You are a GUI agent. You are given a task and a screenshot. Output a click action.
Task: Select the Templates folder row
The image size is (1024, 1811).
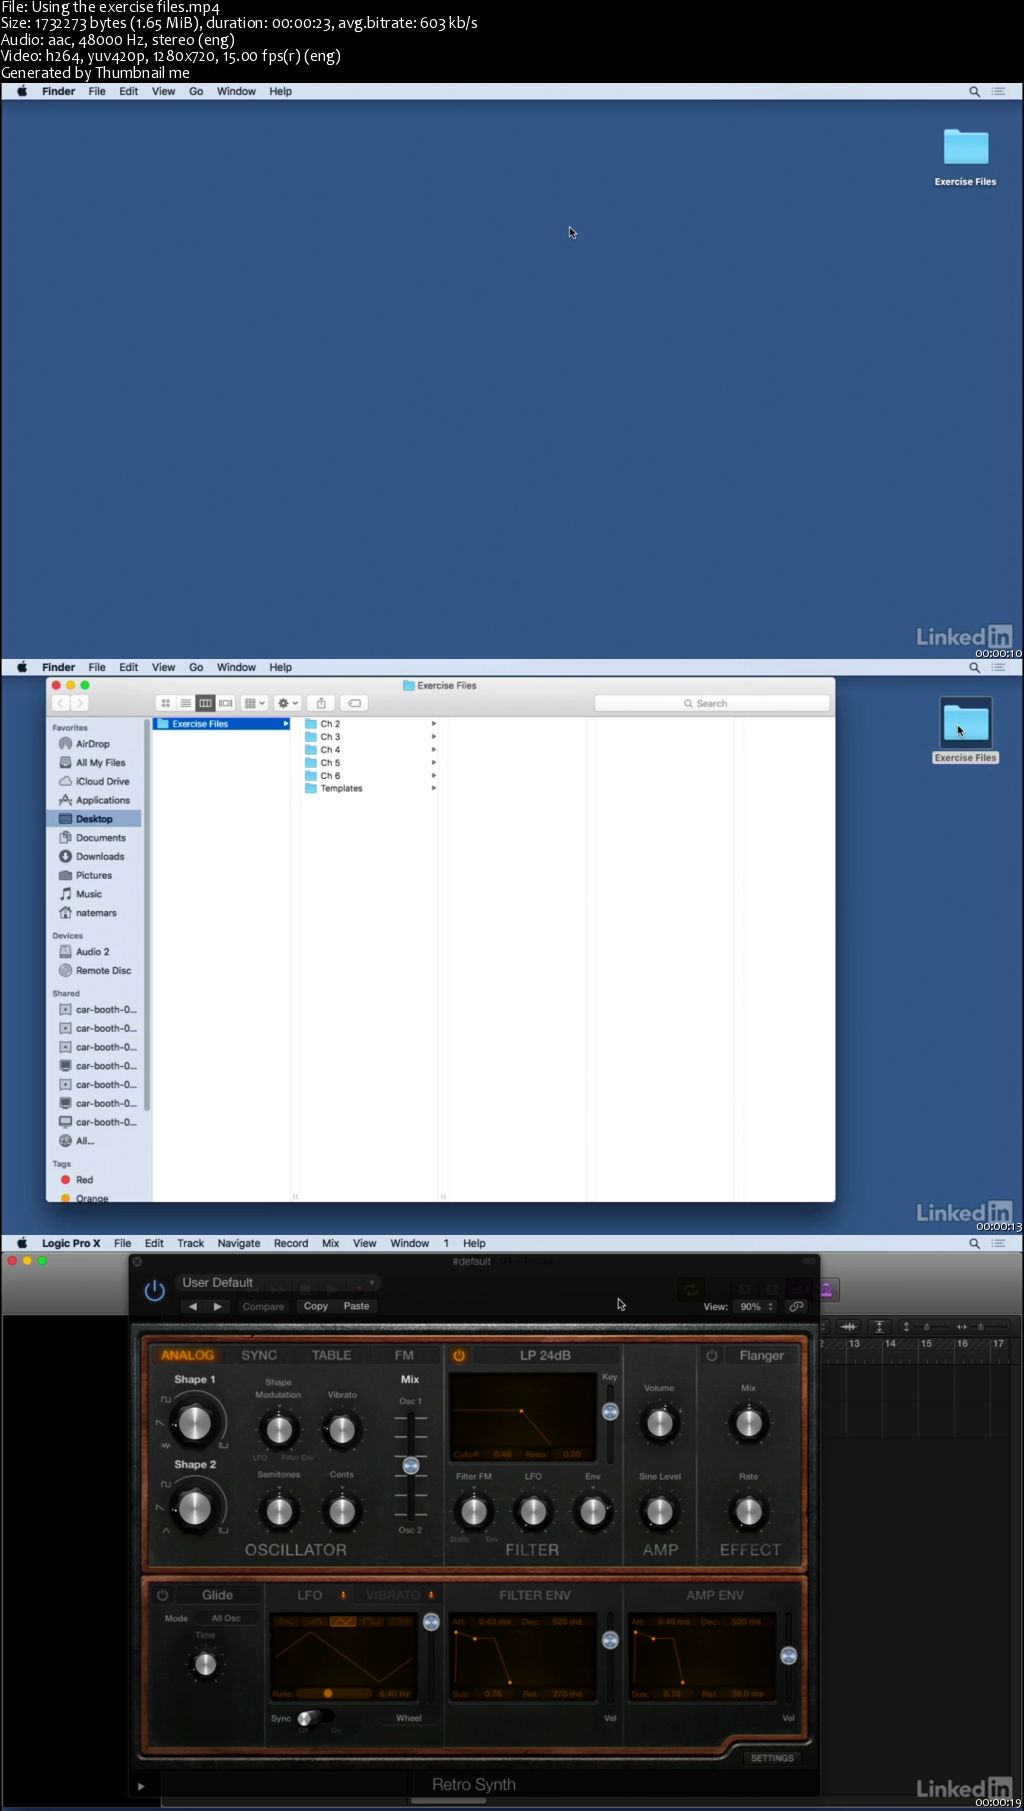click(x=370, y=789)
